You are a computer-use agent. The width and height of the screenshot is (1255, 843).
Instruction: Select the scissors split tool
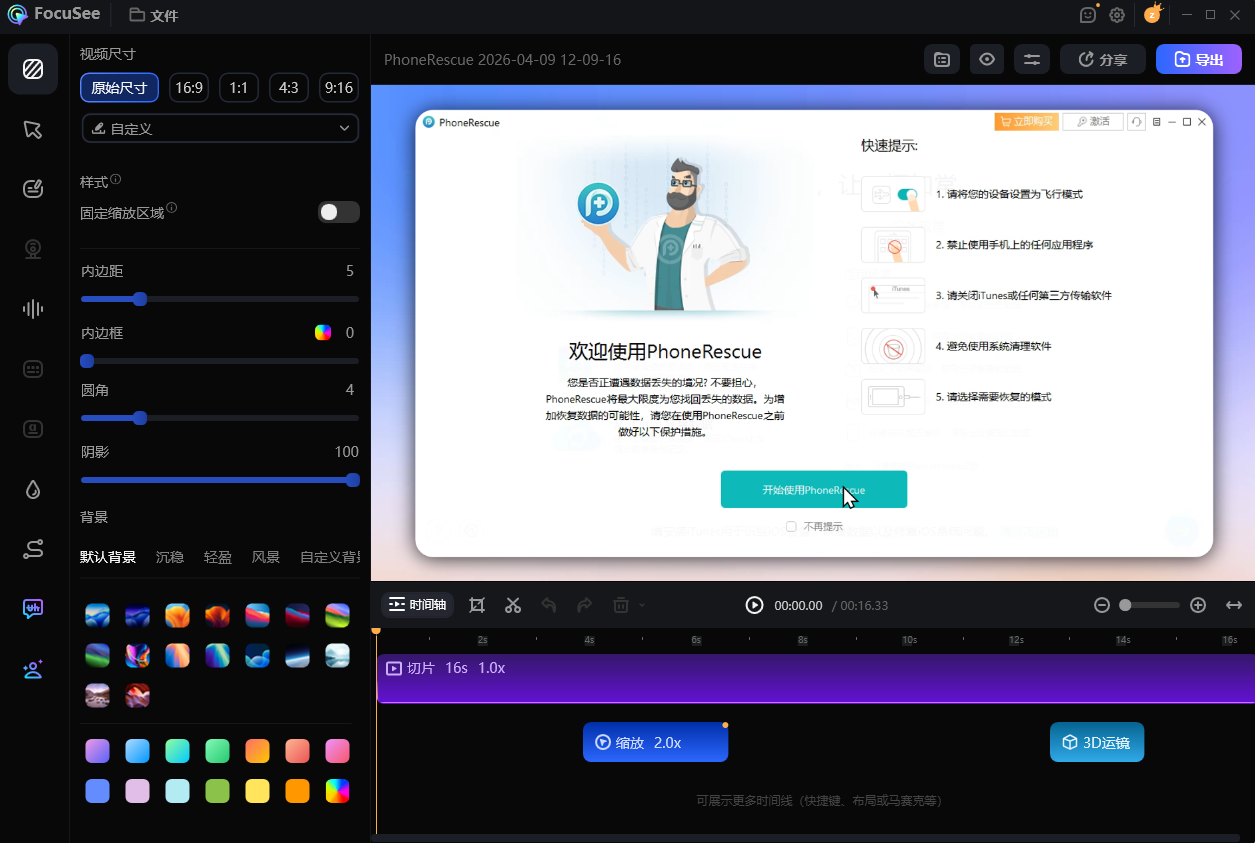[513, 605]
